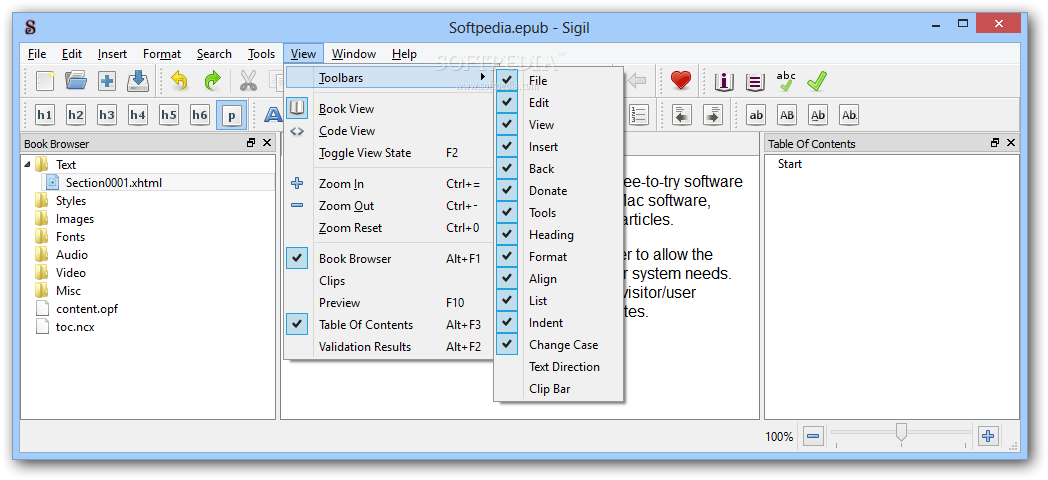Float the Table Of Contents panel
This screenshot has width=1048, height=480.
[995, 143]
